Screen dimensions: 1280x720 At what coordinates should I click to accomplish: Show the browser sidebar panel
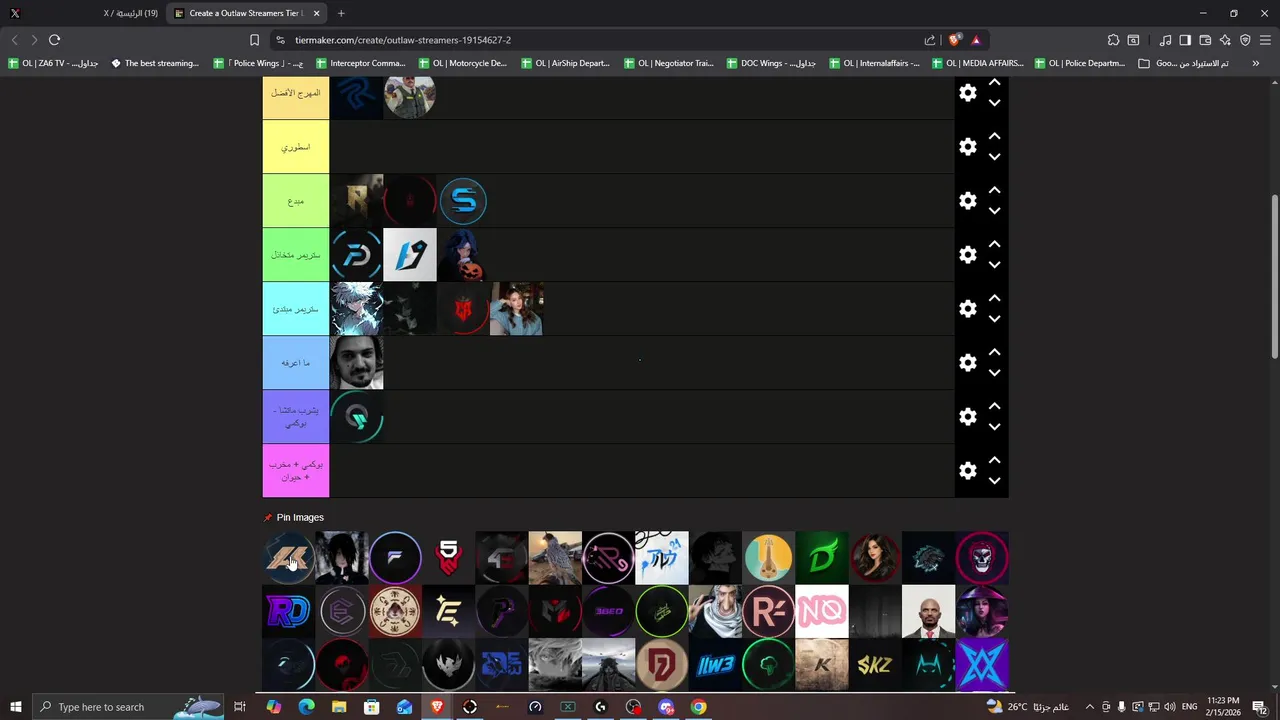point(1185,40)
